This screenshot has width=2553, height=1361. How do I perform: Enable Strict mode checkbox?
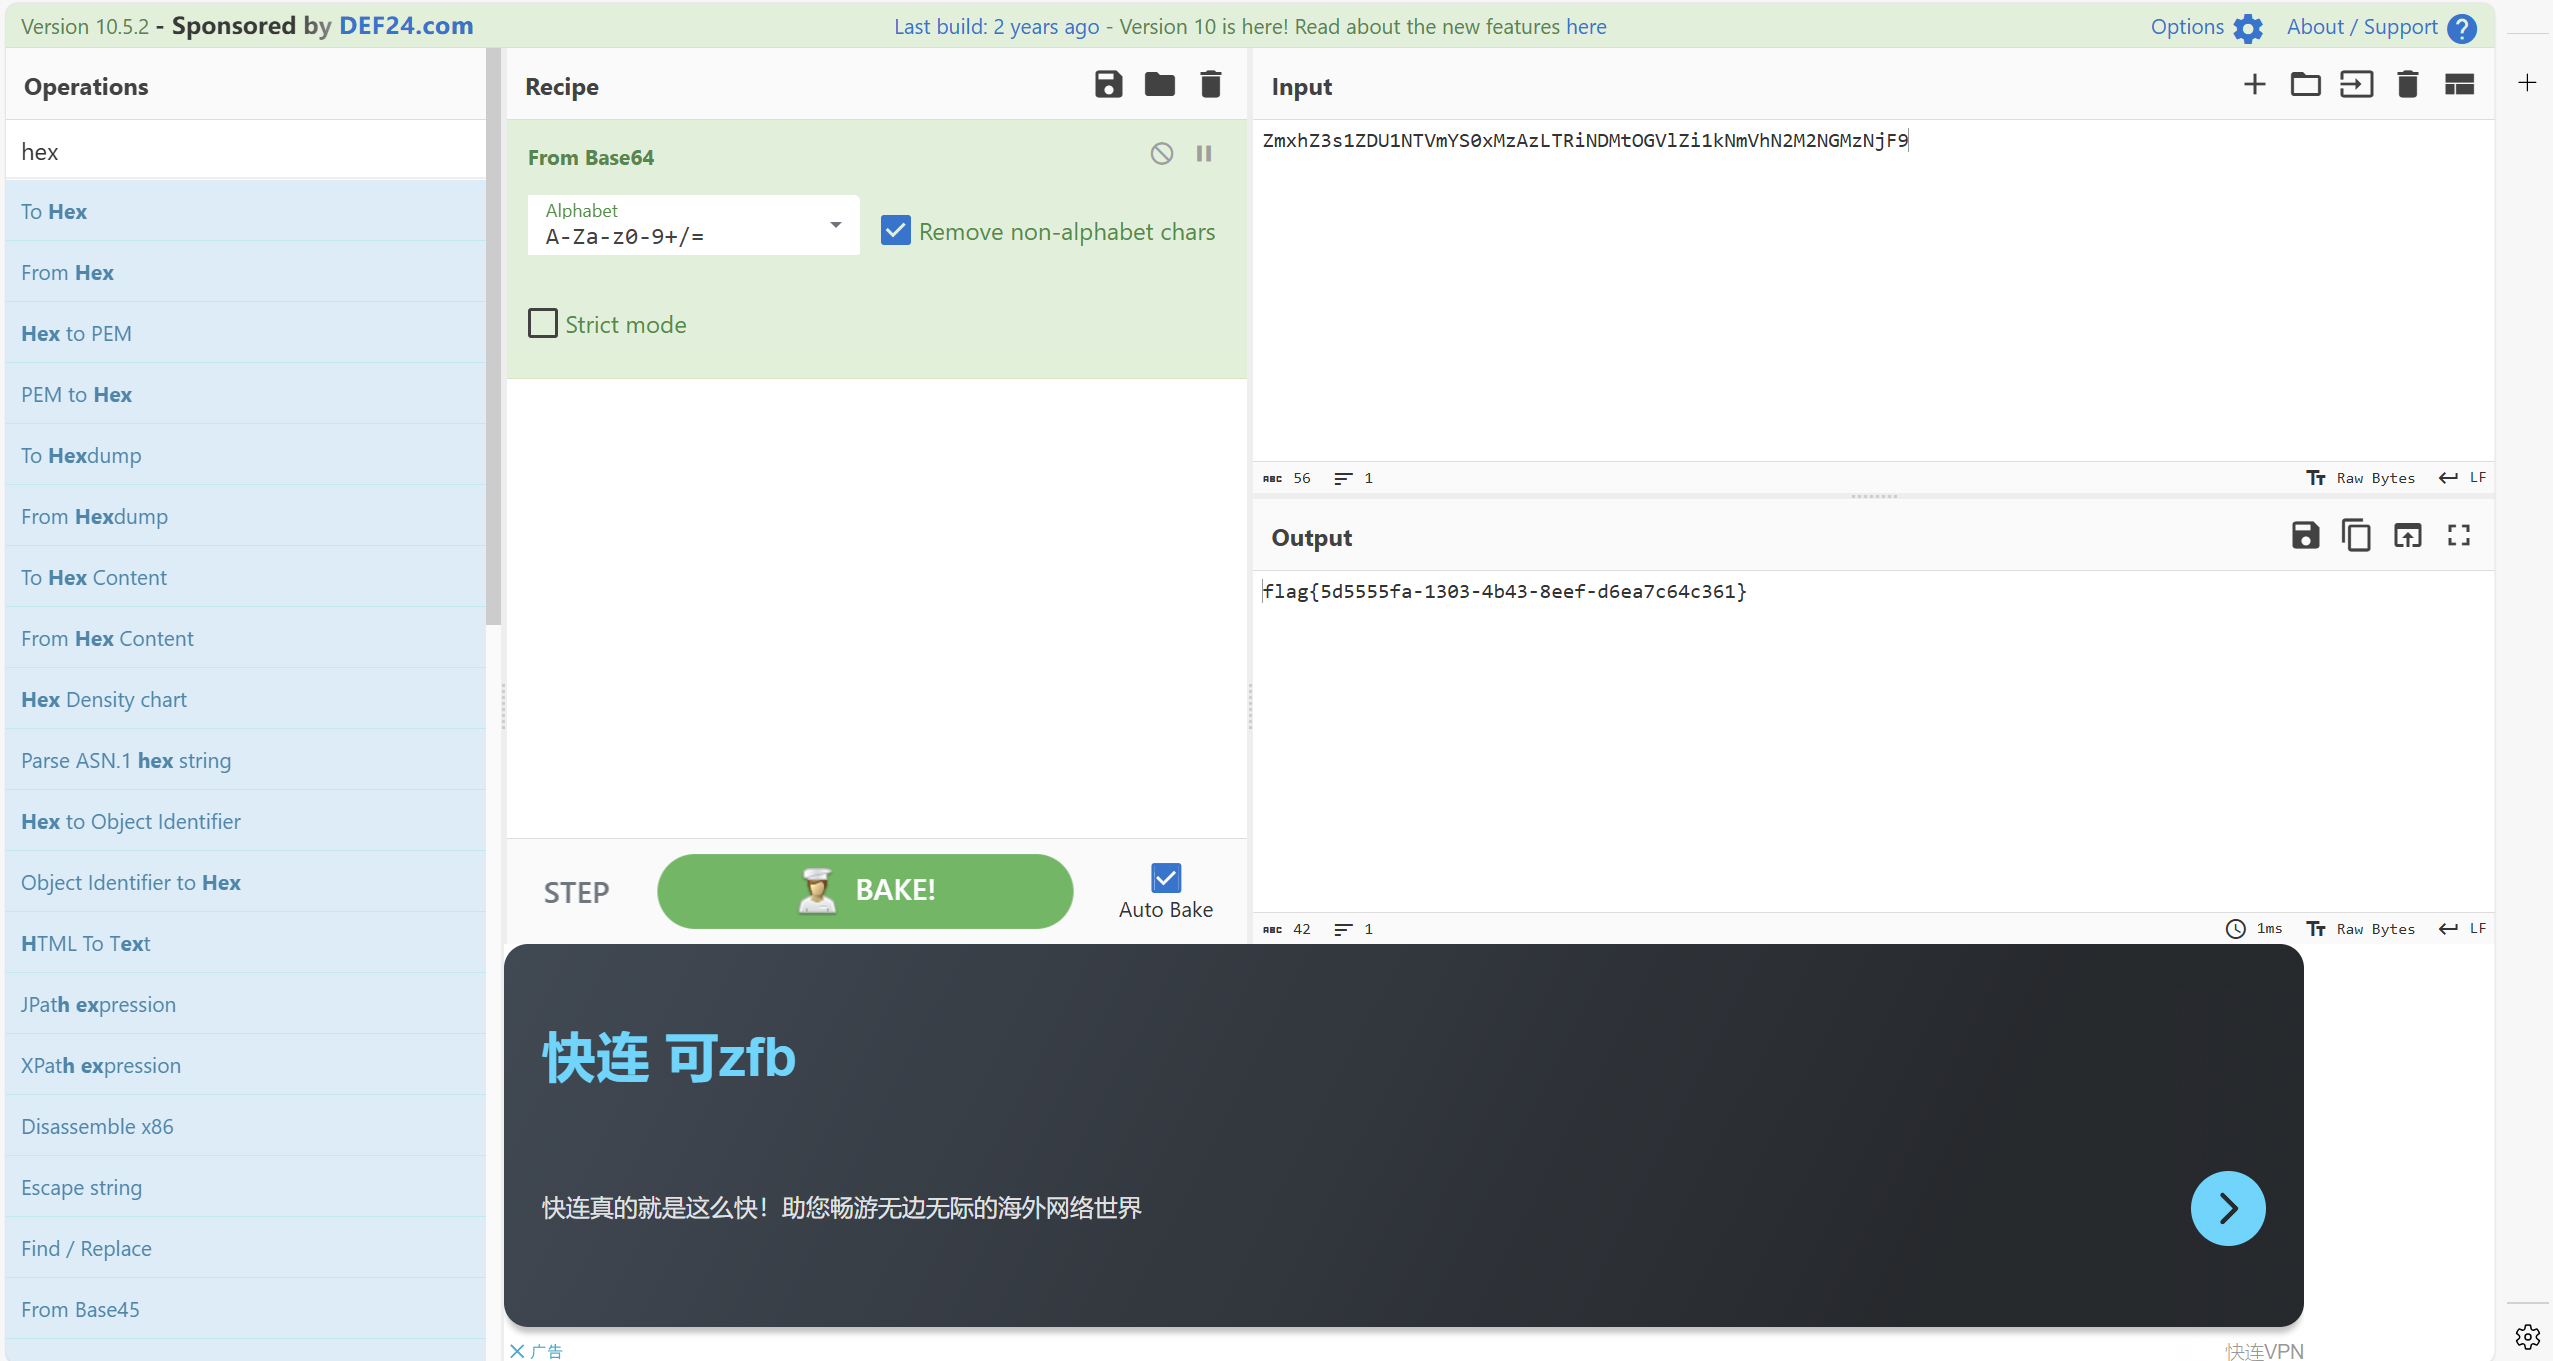point(543,323)
